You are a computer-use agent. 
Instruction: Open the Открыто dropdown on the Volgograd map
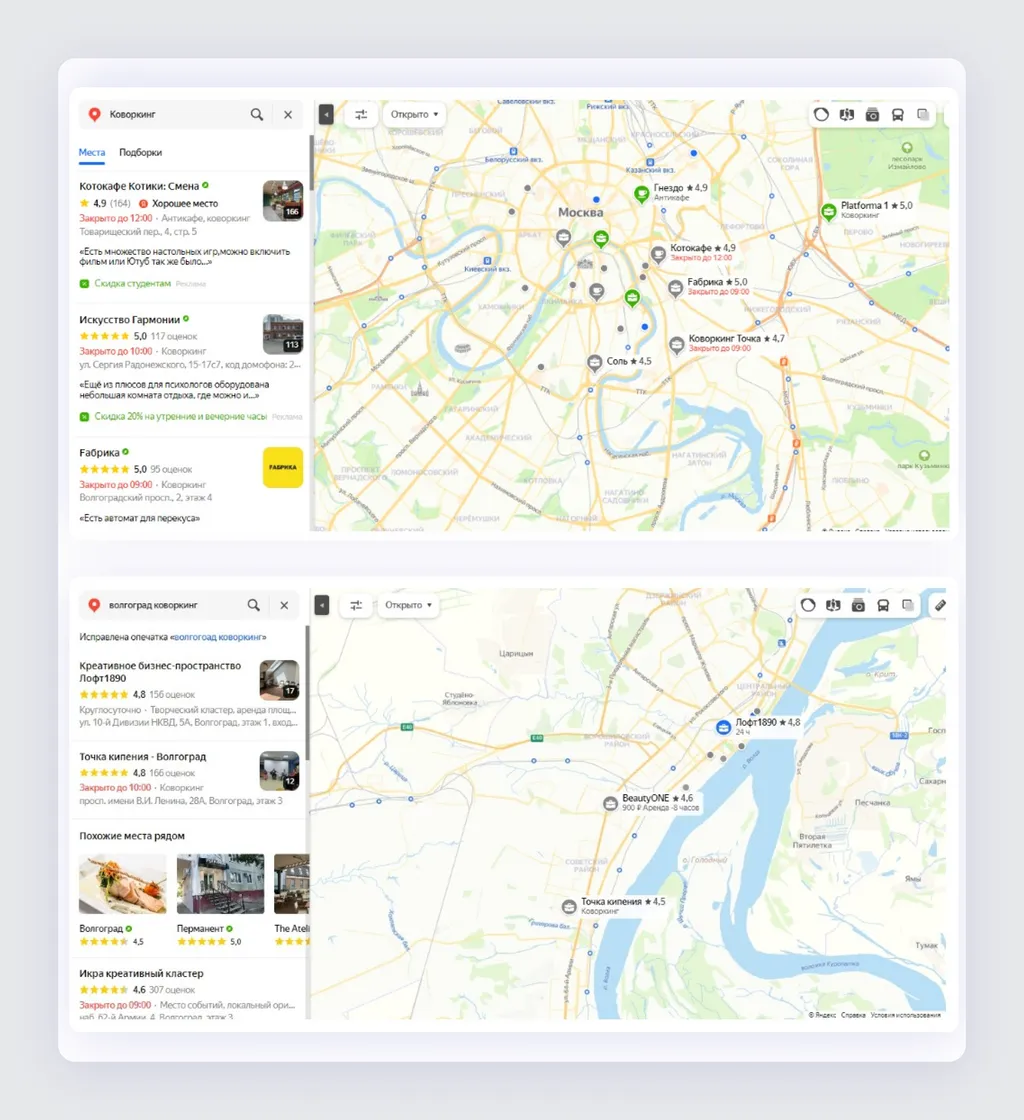pyautogui.click(x=408, y=605)
